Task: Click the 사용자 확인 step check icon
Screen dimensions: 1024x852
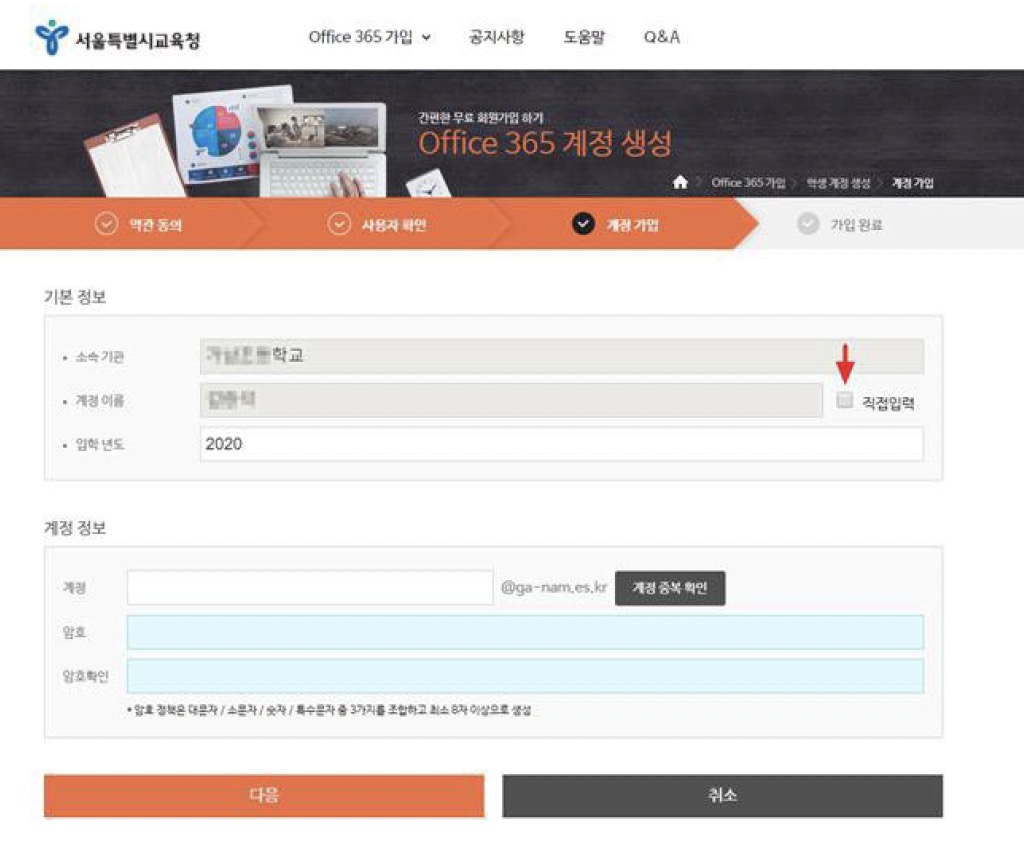Action: pyautogui.click(x=339, y=224)
